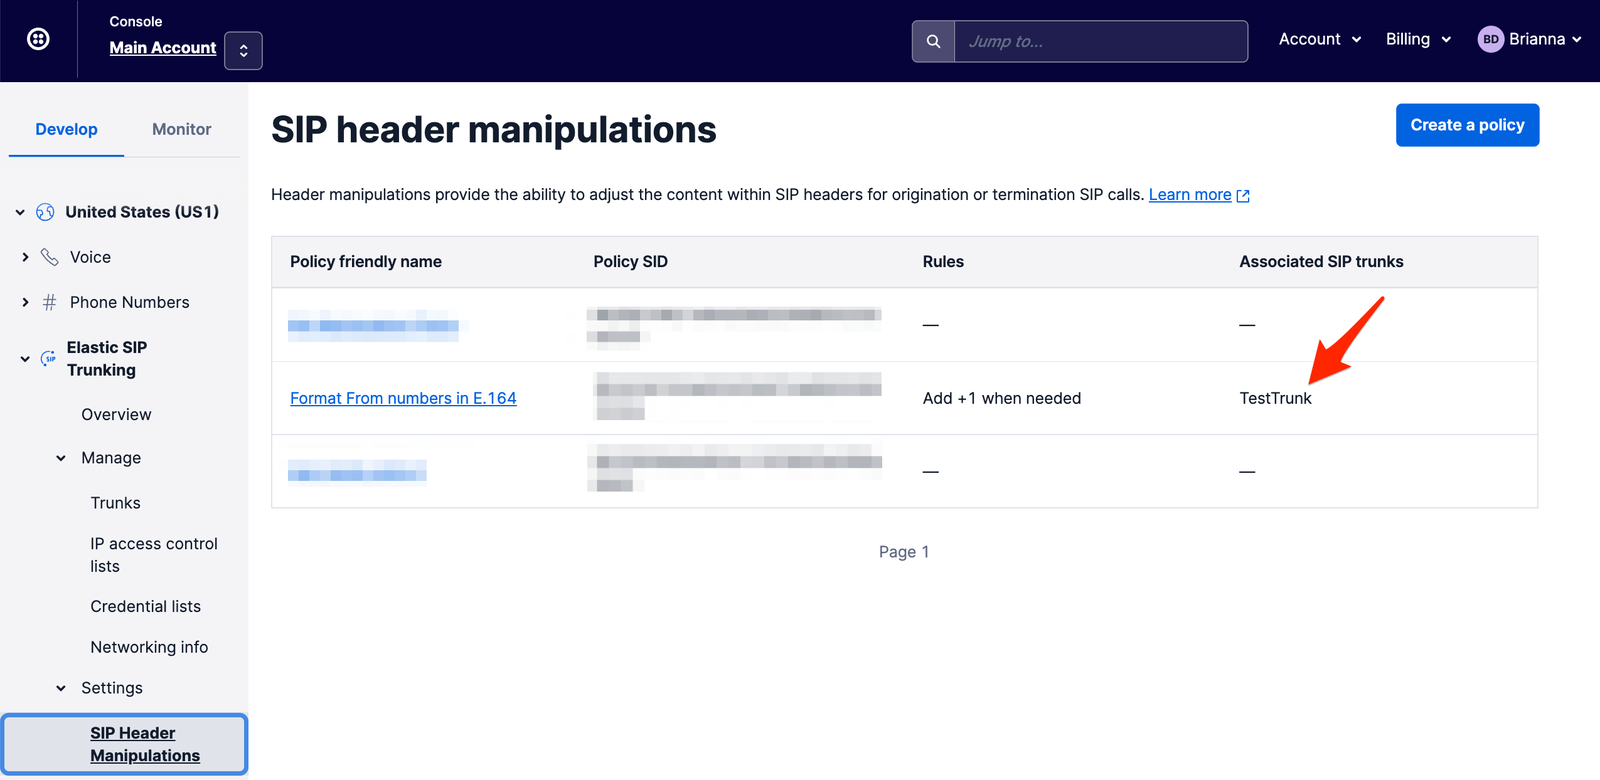Open the Billing dropdown menu
Viewport: 1600px width, 780px height.
[1417, 39]
